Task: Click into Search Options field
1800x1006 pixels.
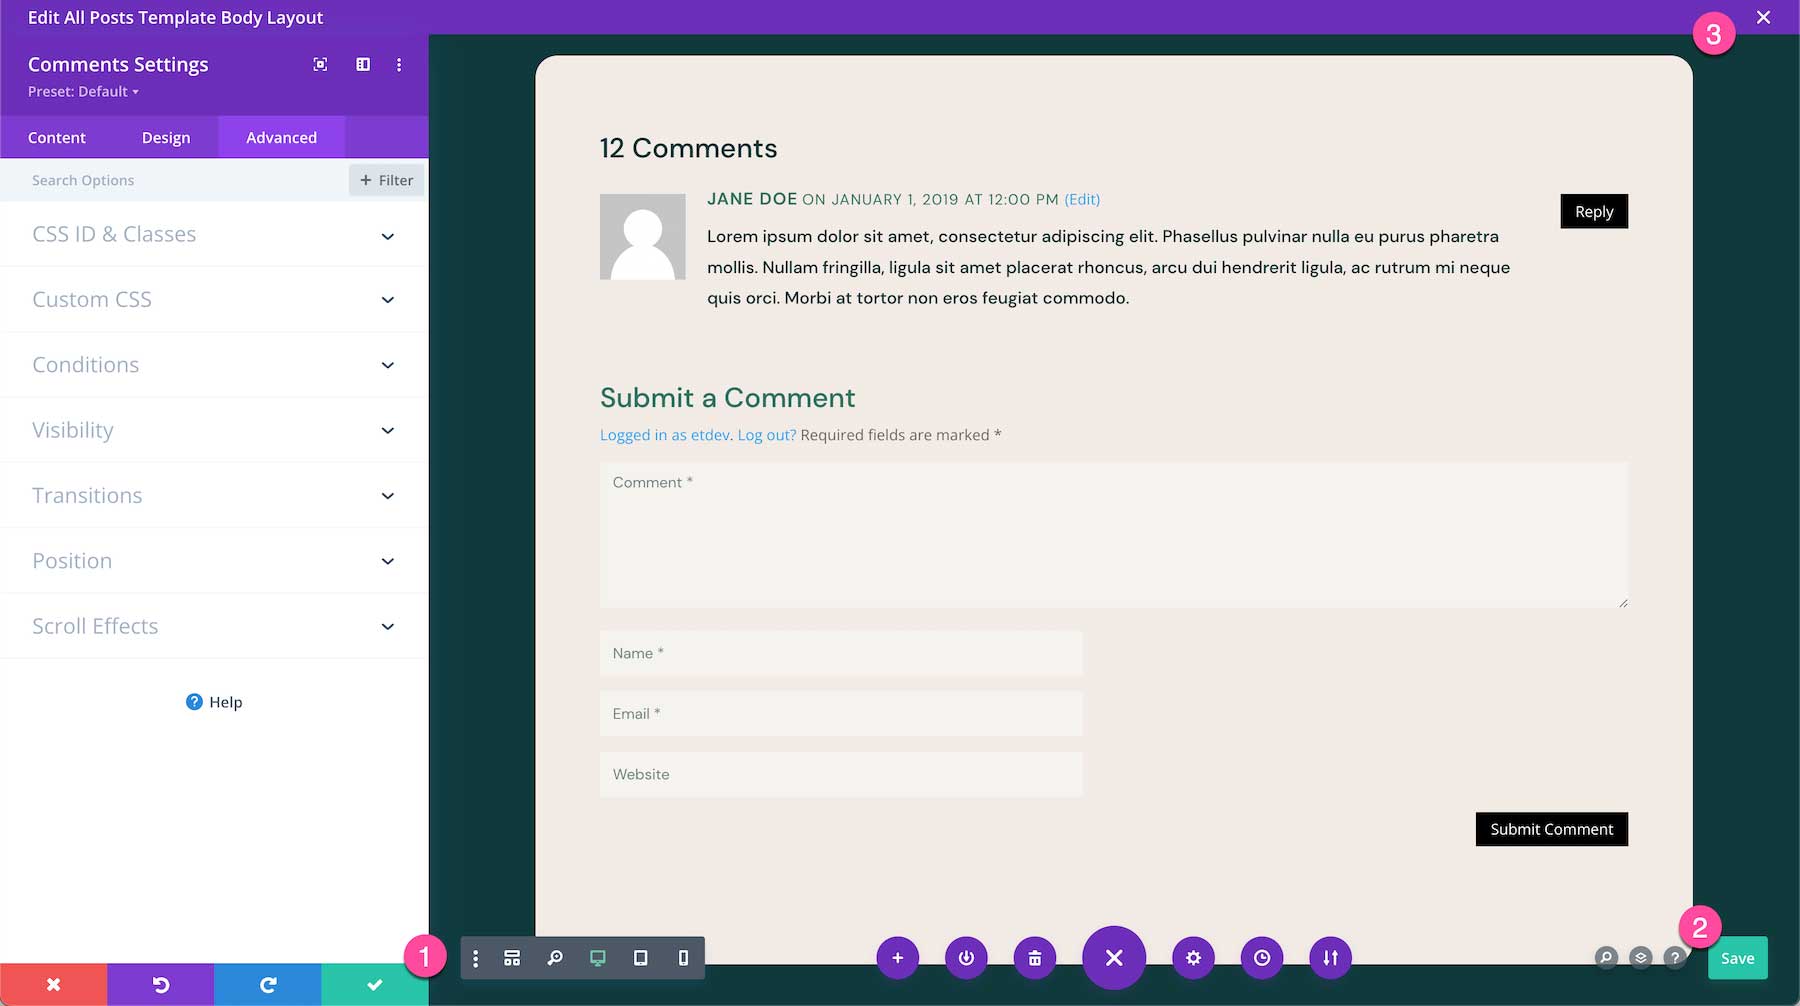Action: 174,180
